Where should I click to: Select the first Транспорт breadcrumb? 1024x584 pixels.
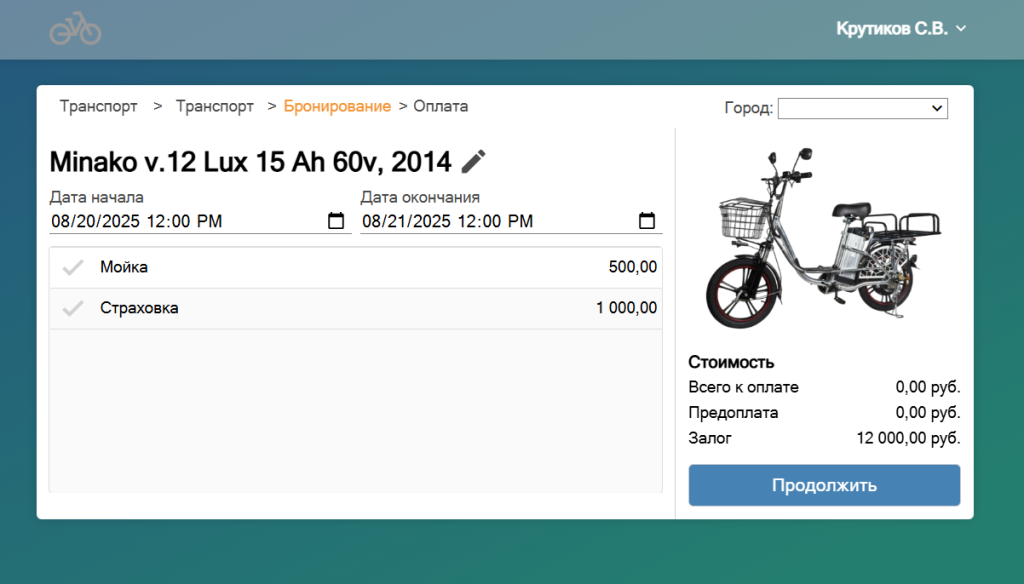(98, 106)
